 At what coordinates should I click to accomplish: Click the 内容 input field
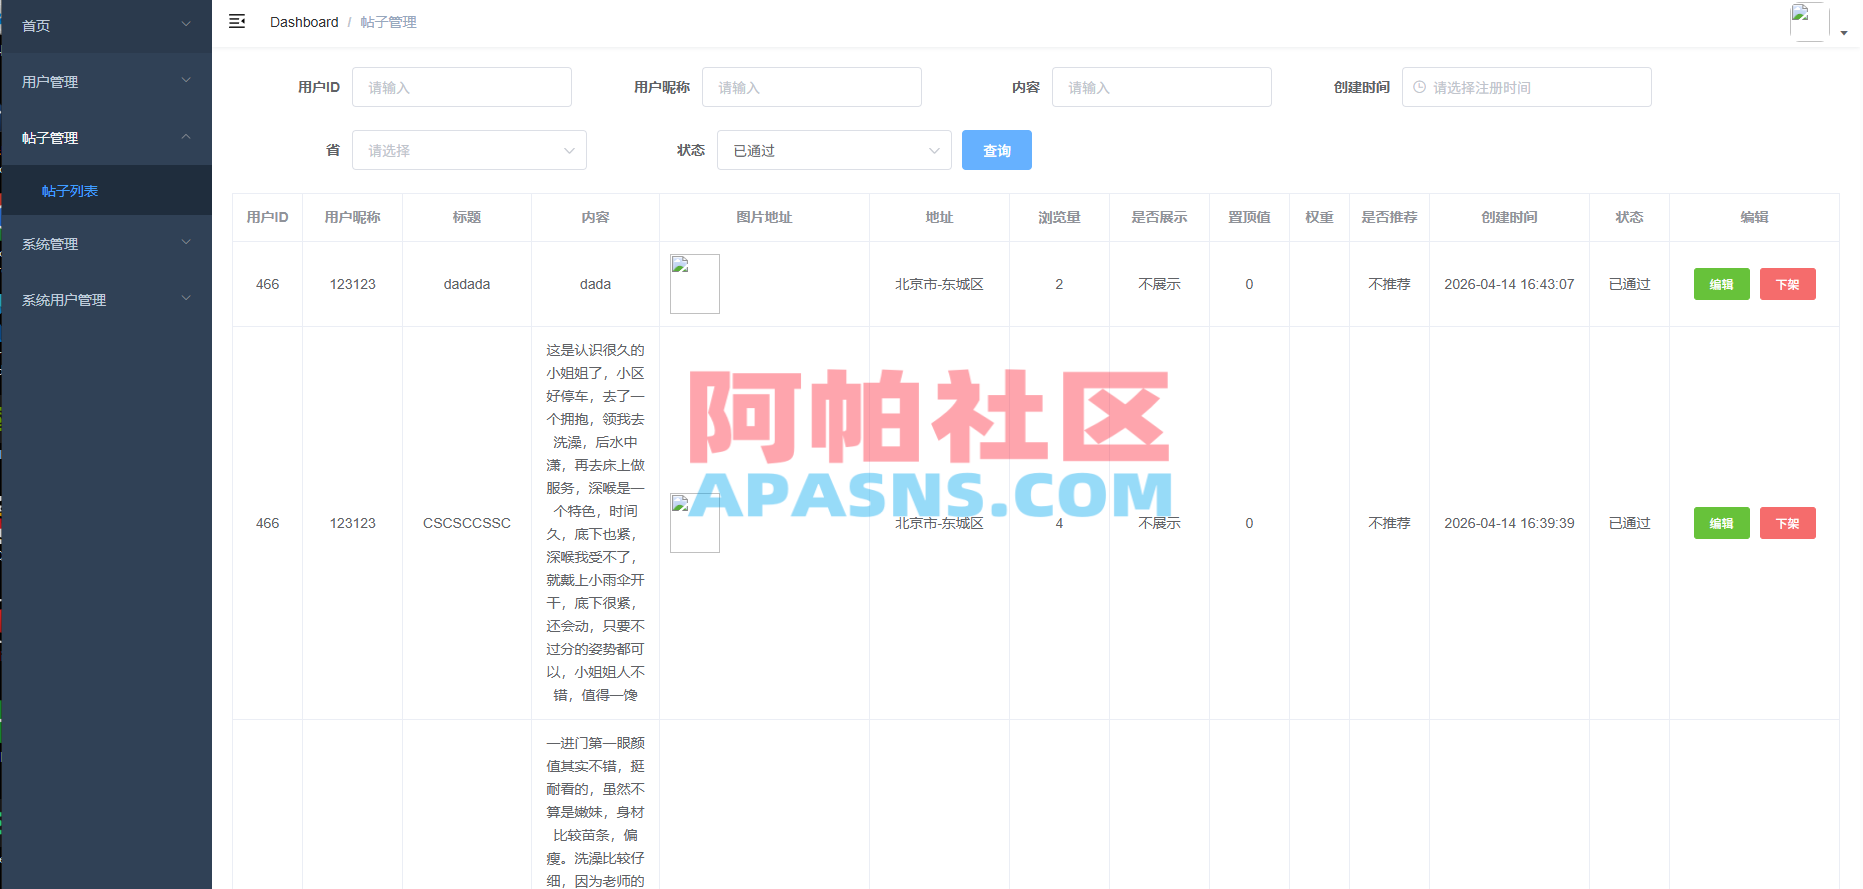1162,87
